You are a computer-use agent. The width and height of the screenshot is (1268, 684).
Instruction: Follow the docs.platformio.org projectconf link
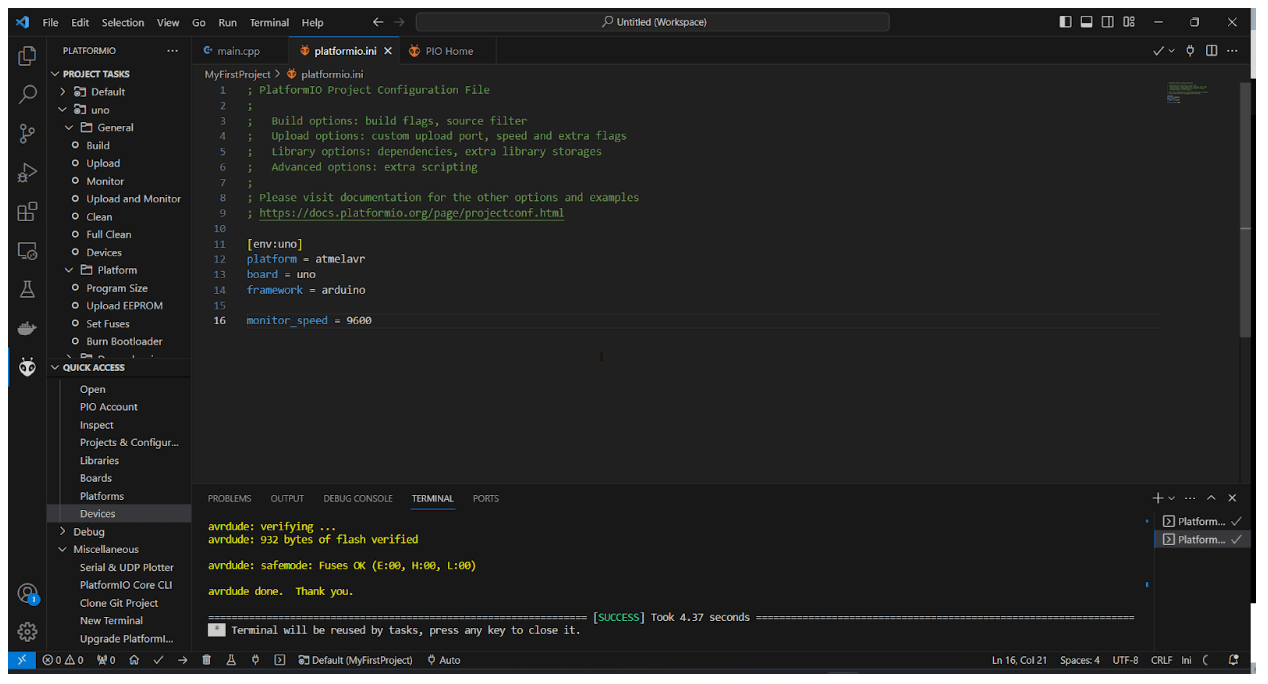[411, 213]
